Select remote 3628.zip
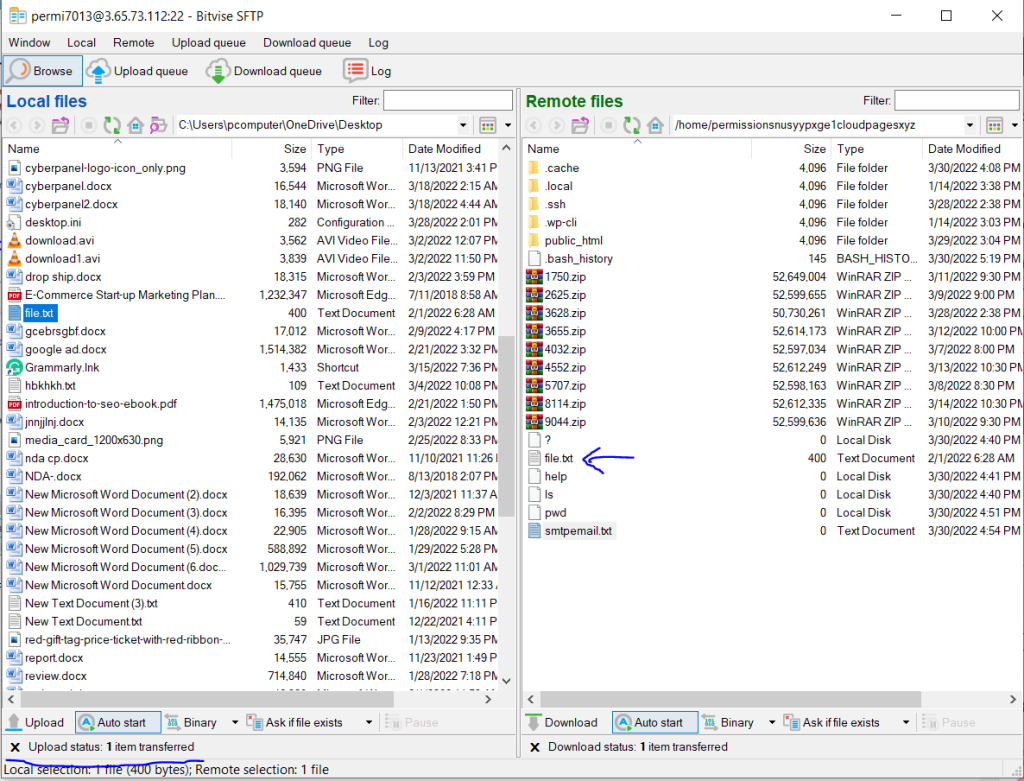 click(566, 313)
